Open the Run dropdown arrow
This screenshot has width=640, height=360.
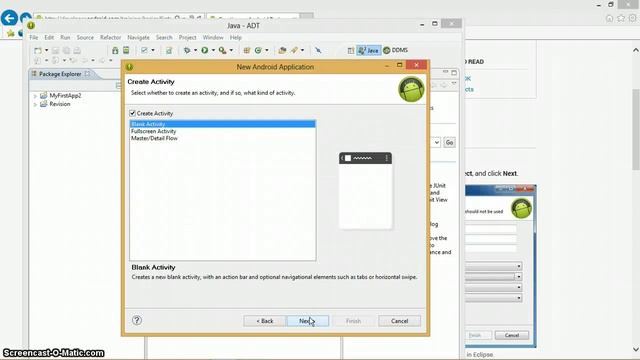coord(213,50)
